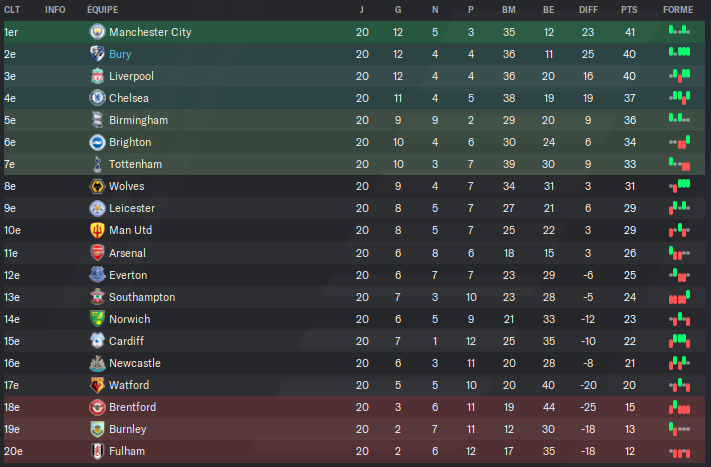711x467 pixels.
Task: Click Manchester City's form graph
Action: pyautogui.click(x=679, y=31)
